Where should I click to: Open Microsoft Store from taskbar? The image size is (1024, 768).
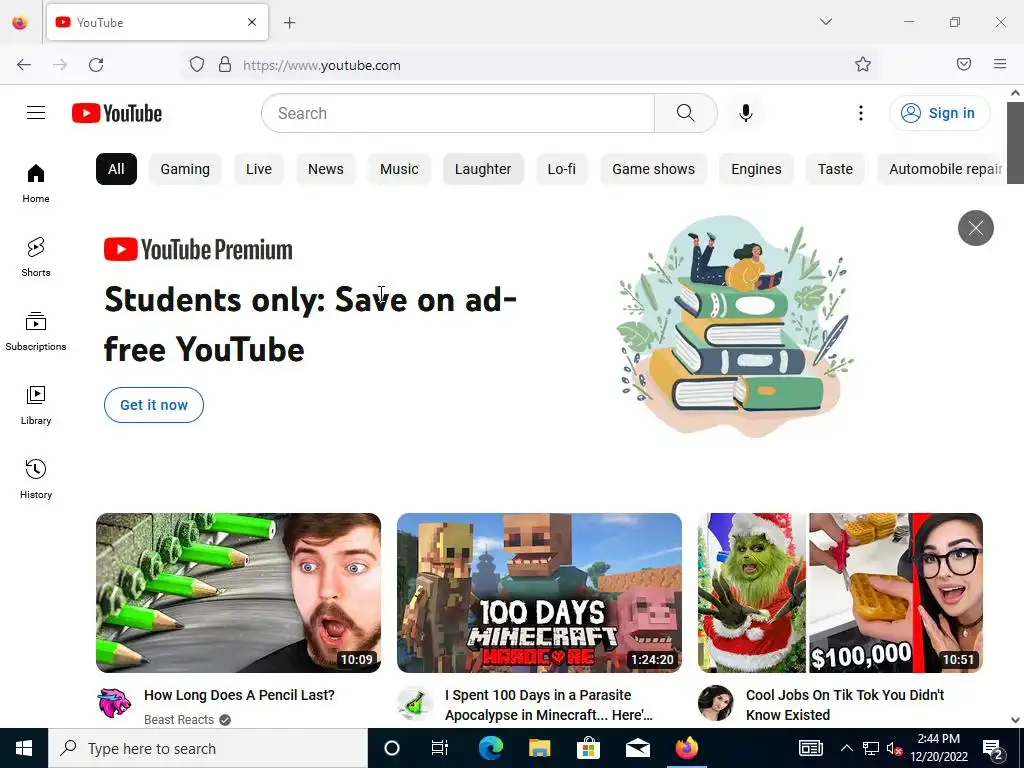click(588, 748)
